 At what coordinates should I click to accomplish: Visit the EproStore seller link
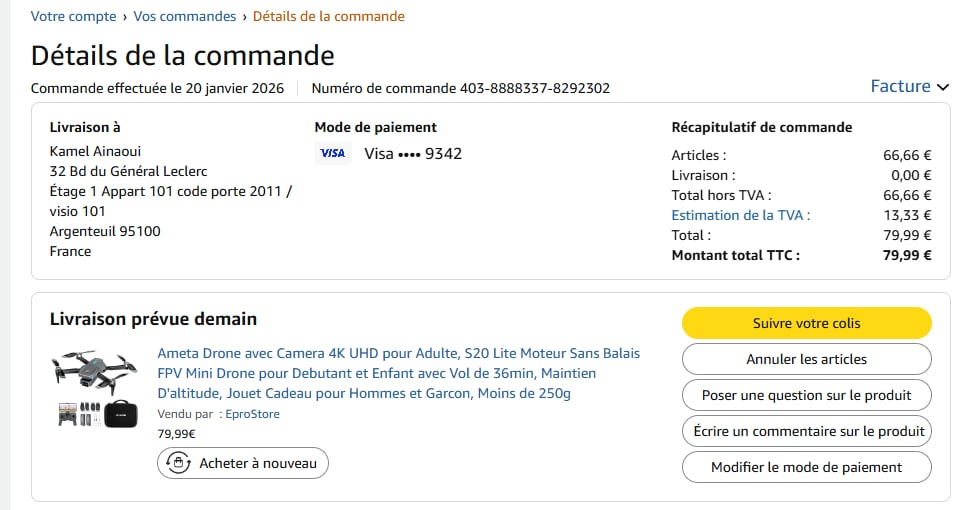click(x=252, y=414)
